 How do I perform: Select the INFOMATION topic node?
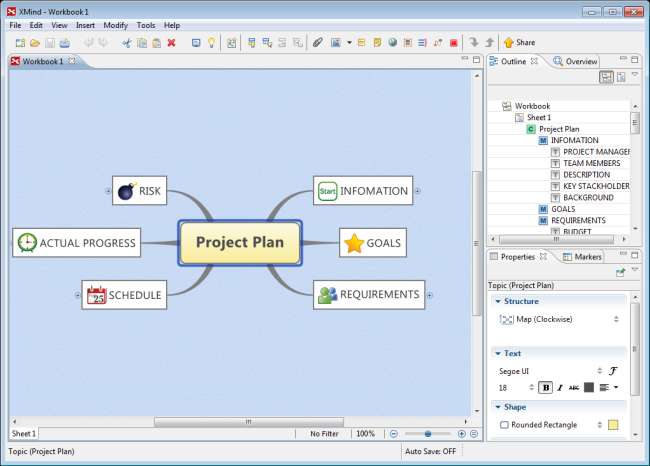tap(363, 191)
